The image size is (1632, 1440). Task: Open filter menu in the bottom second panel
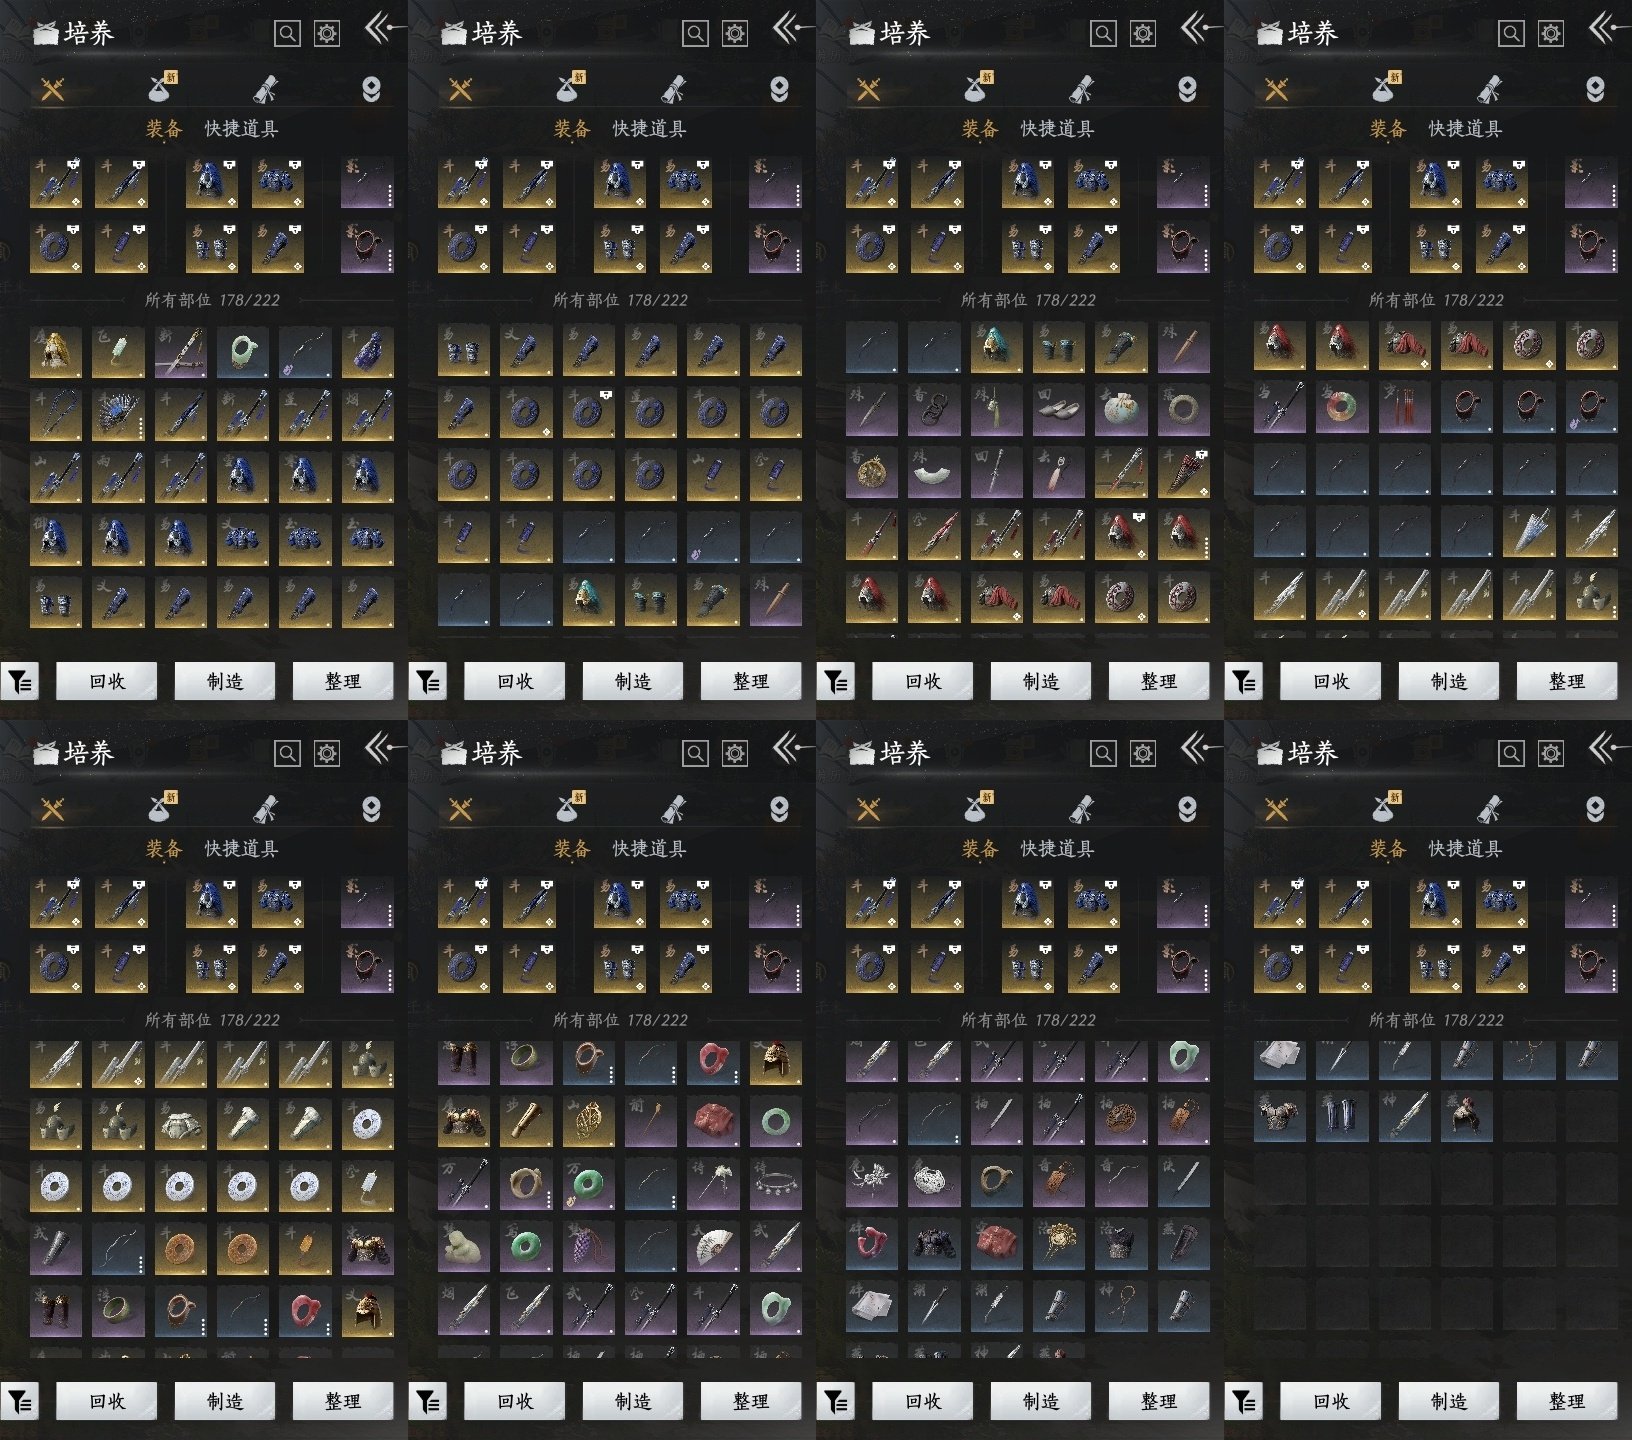tap(428, 1402)
